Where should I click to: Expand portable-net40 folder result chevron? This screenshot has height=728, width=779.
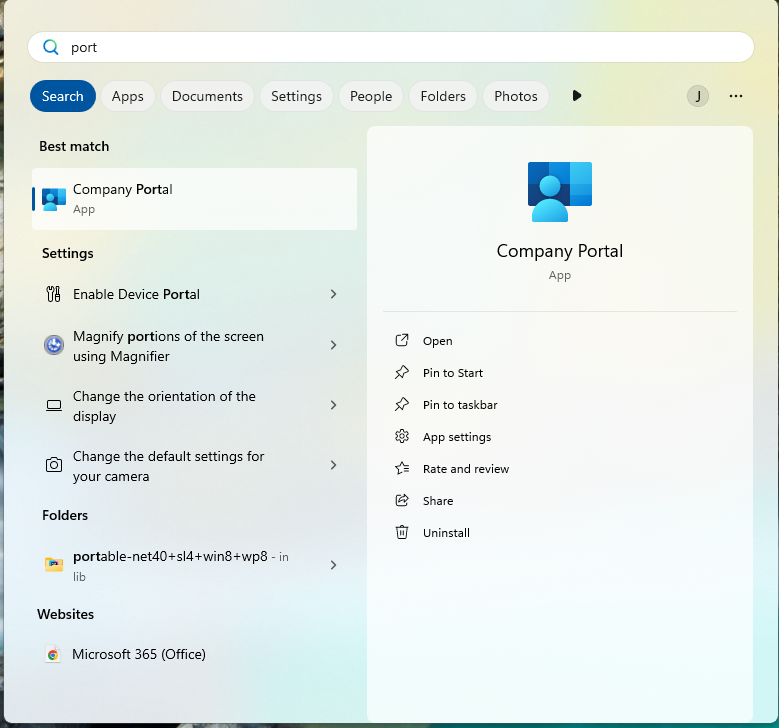click(333, 565)
